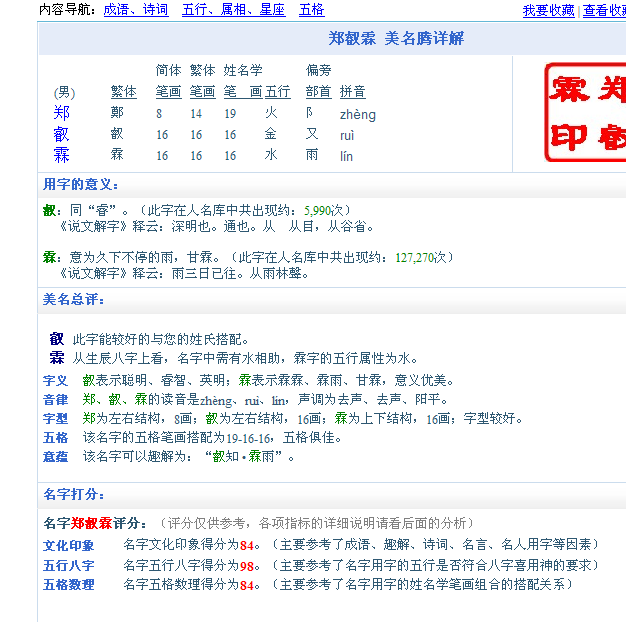Click the 音律 label in 美名总评
Viewport: 626px width, 622px height.
pyautogui.click(x=55, y=400)
